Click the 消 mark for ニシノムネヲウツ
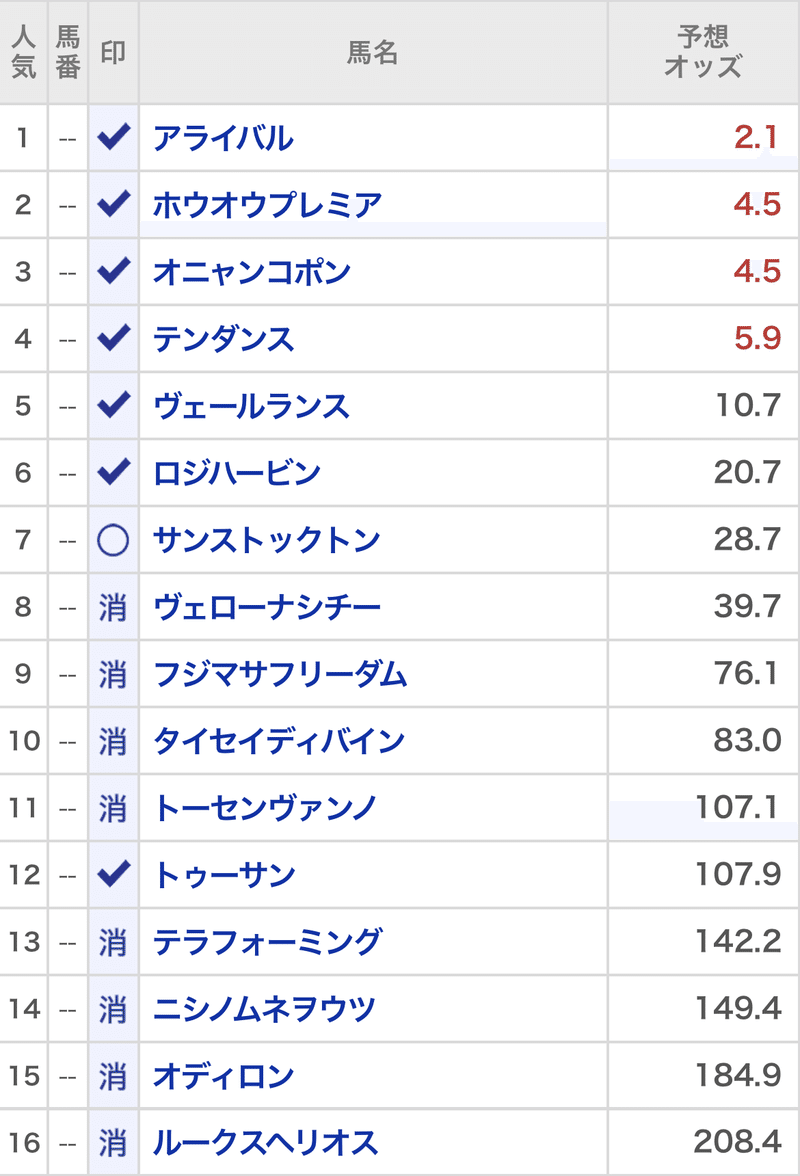Viewport: 800px width, 1176px height. coord(113,1009)
